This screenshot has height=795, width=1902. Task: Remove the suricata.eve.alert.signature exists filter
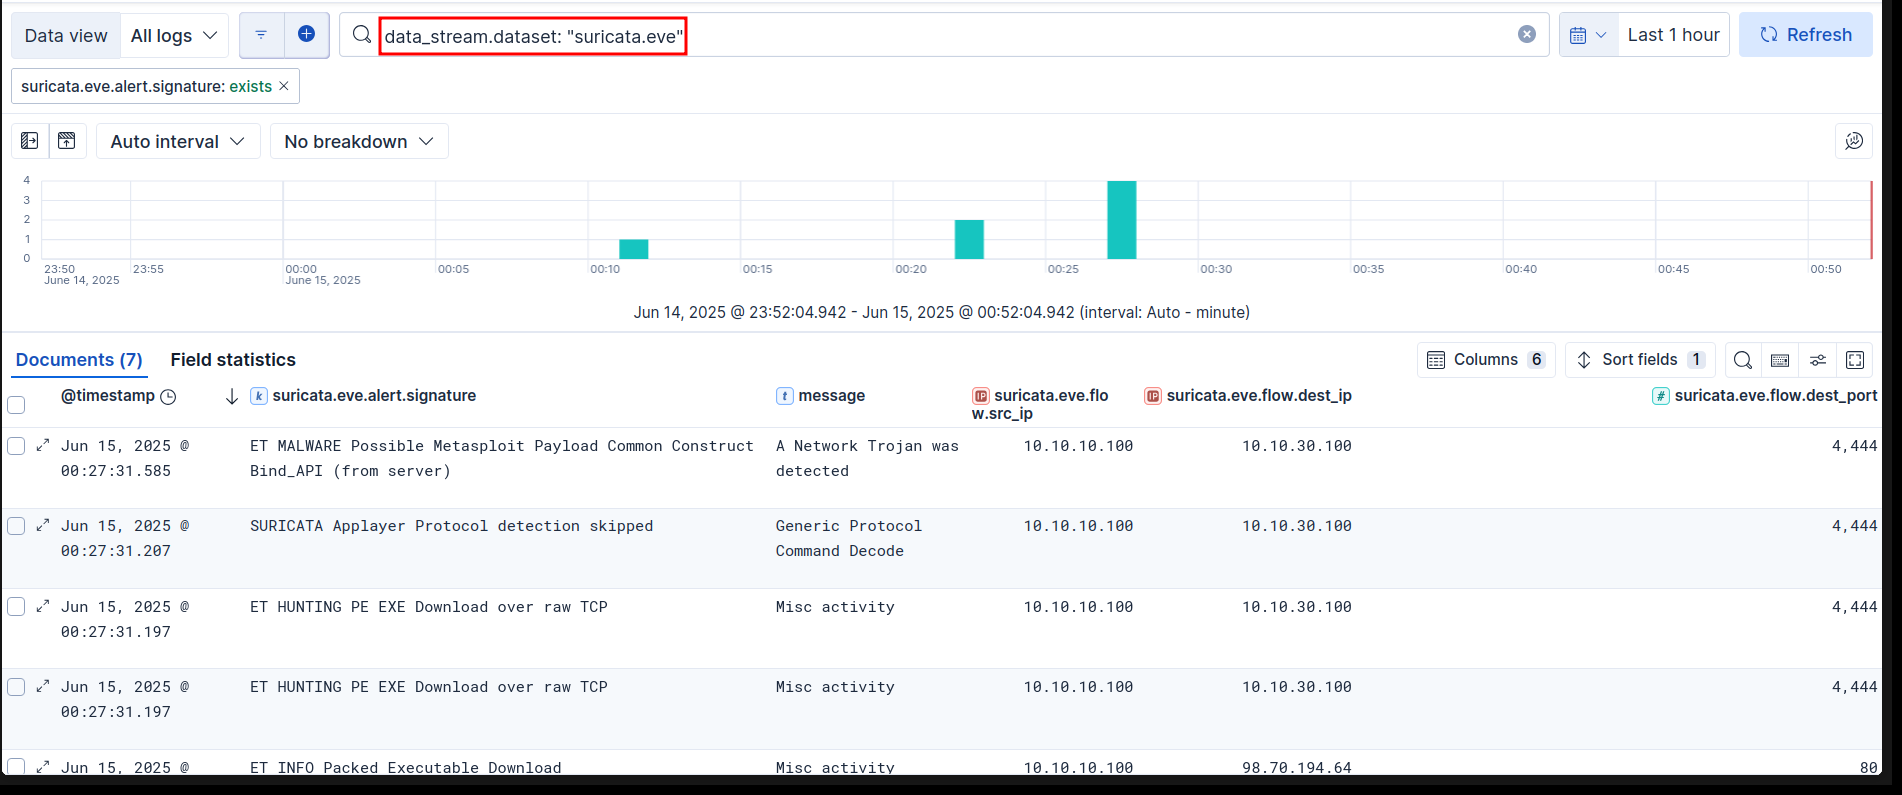pyautogui.click(x=284, y=86)
